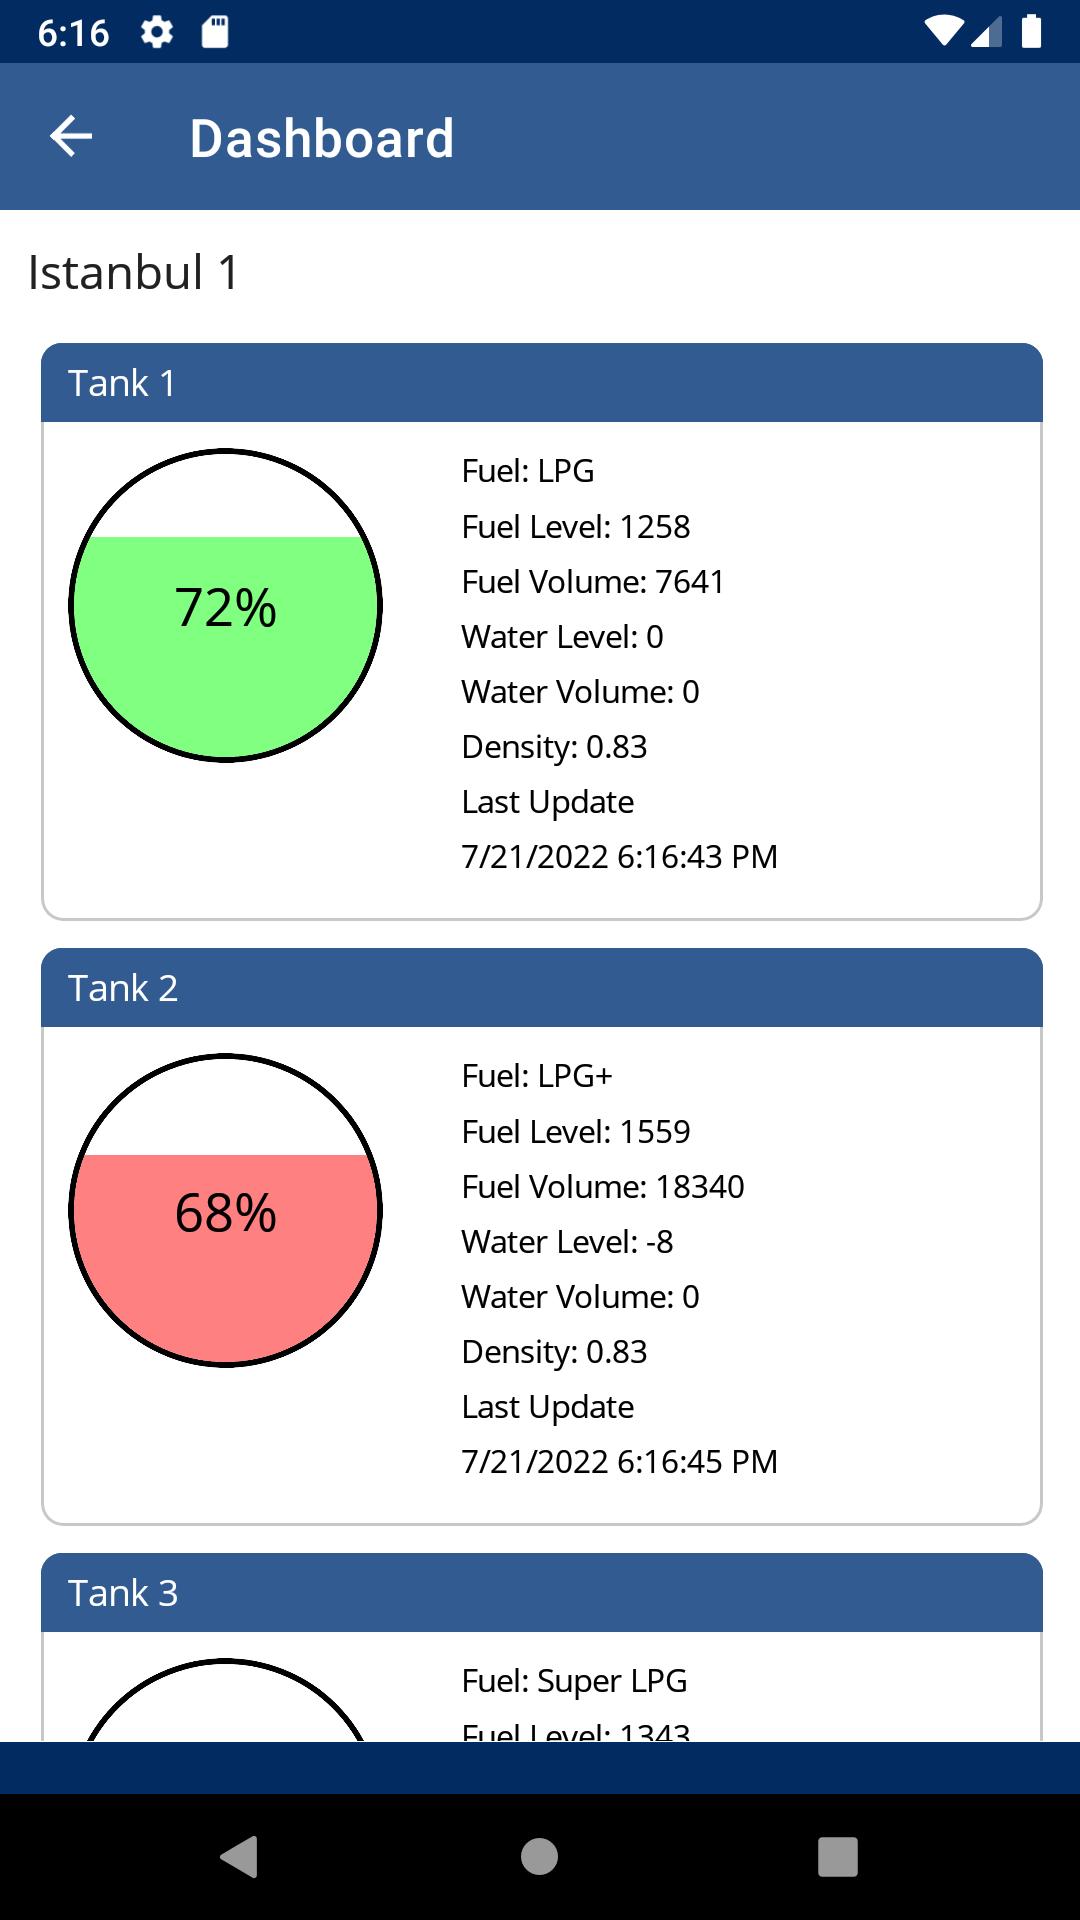
Task: Tap the back arrow in Dashboard header
Action: tap(71, 136)
